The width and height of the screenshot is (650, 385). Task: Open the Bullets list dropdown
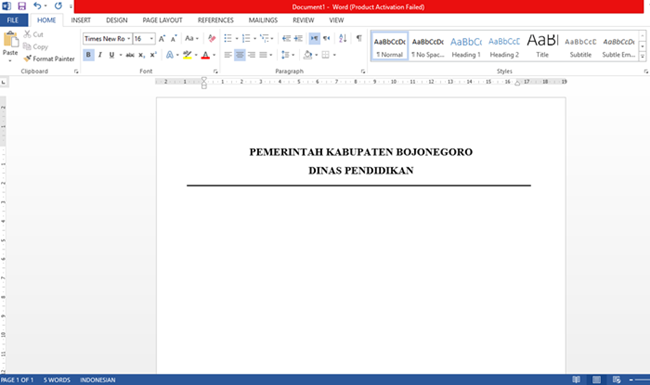(x=237, y=39)
